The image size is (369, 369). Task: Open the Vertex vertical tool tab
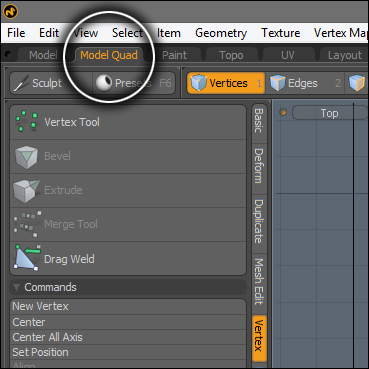[x=259, y=338]
